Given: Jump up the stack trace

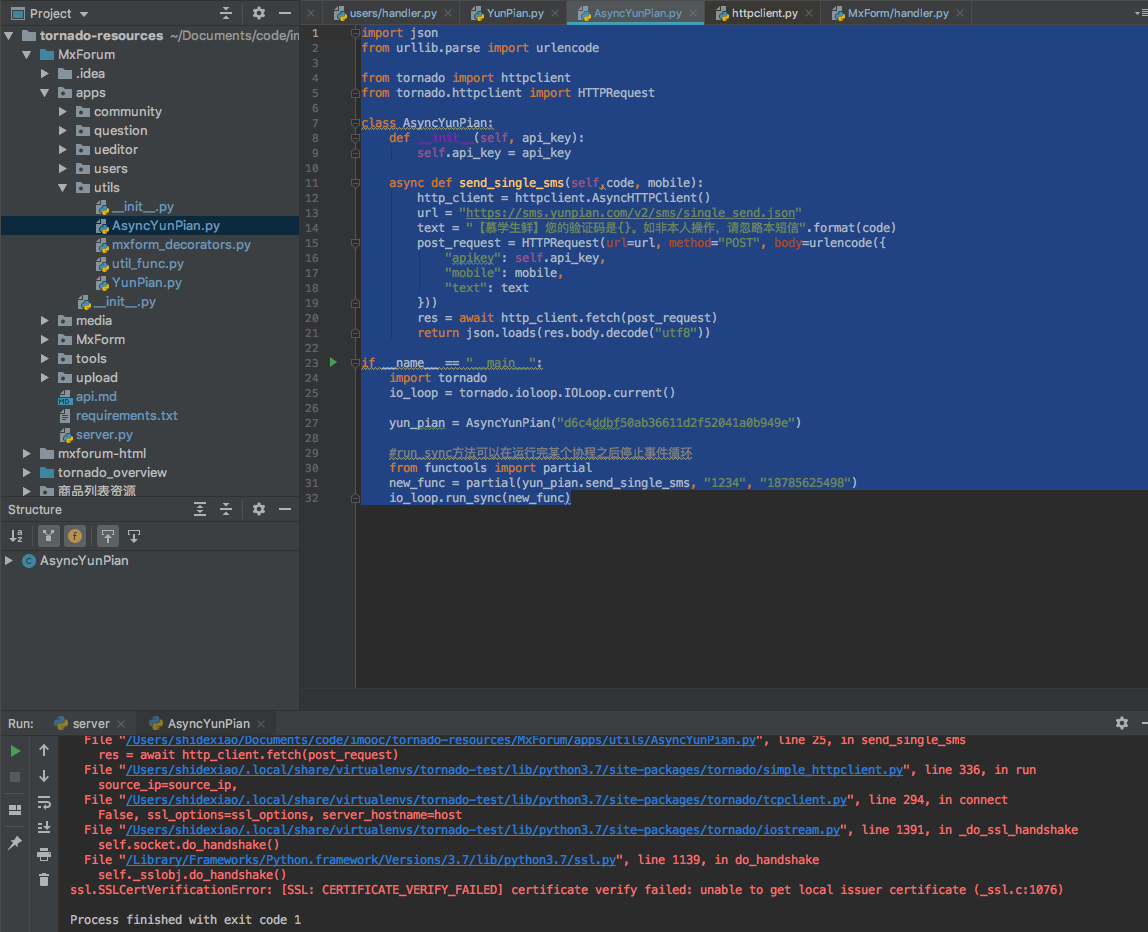Looking at the screenshot, I should tap(44, 750).
